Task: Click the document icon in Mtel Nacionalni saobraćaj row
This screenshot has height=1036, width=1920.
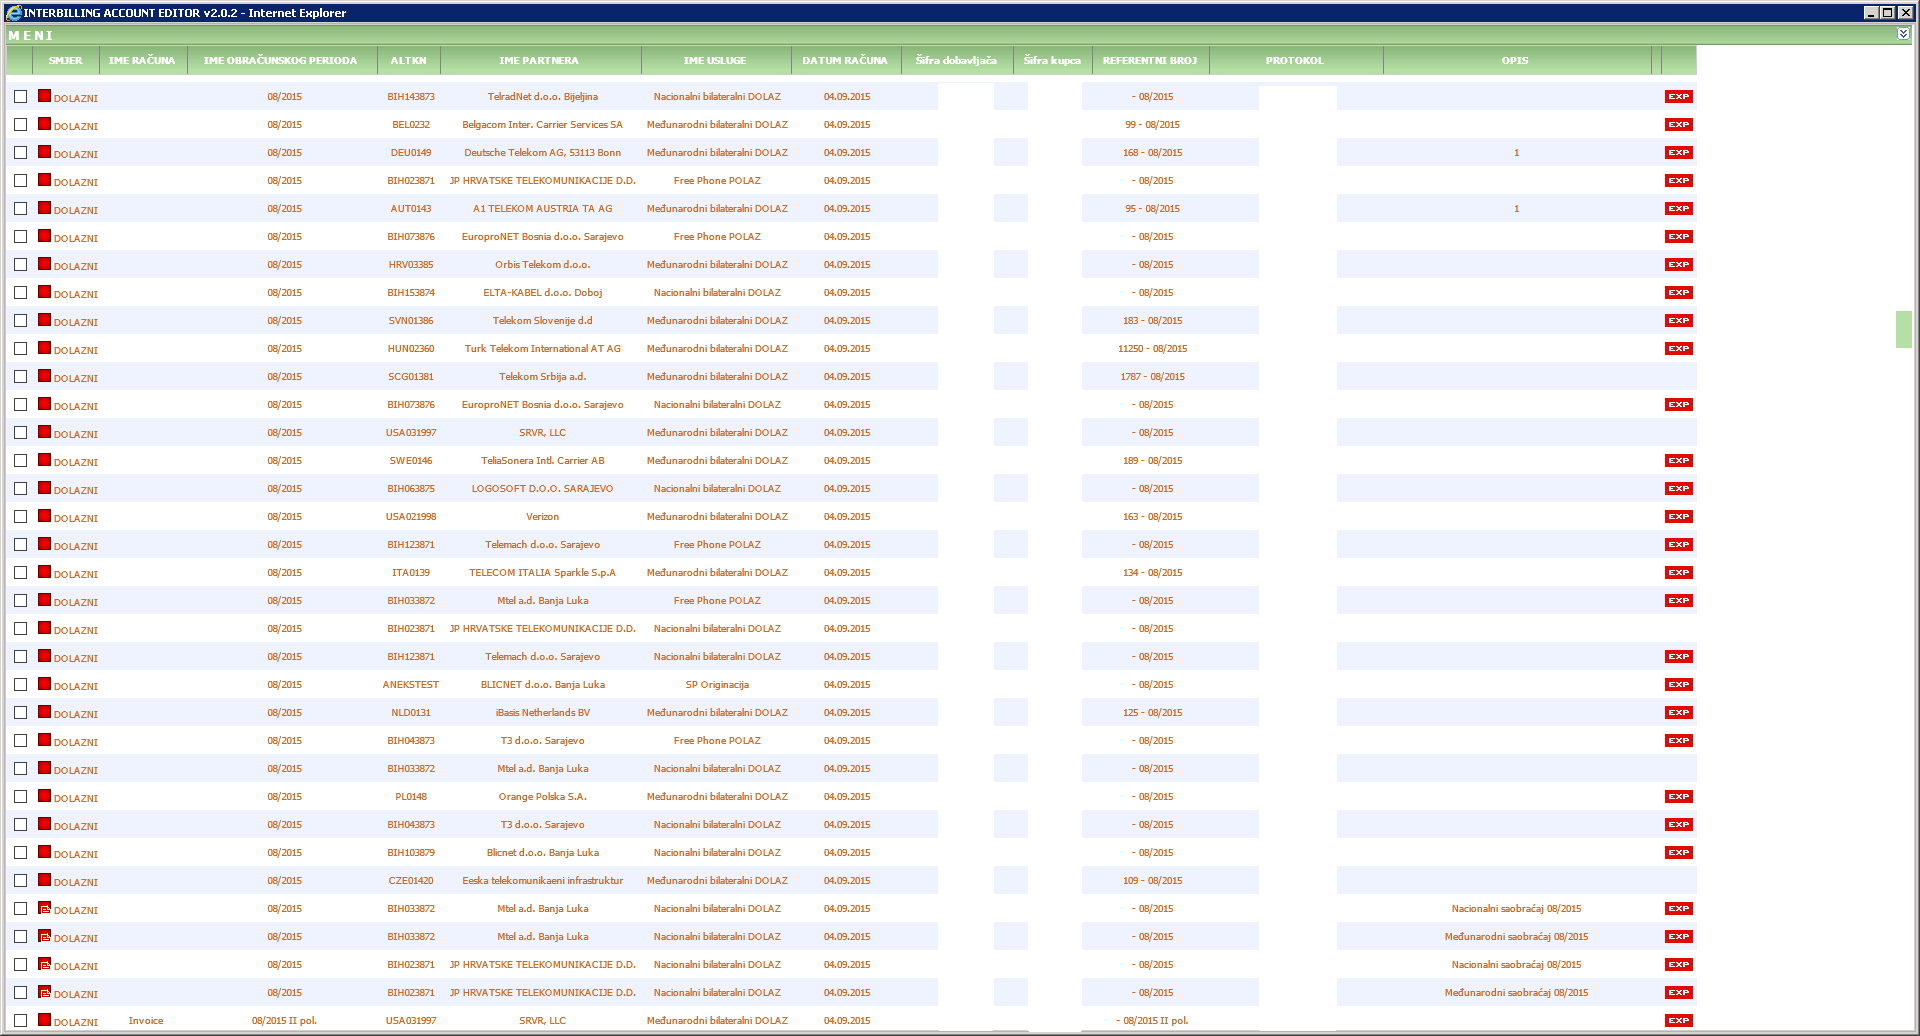Action: click(44, 908)
